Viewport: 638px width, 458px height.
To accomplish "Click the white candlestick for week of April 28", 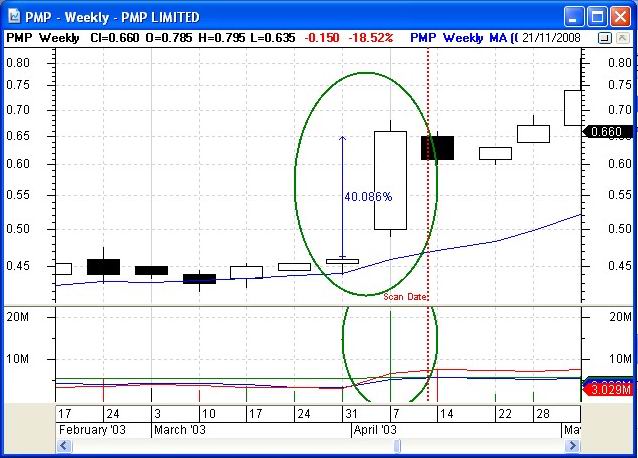I will point(533,134).
